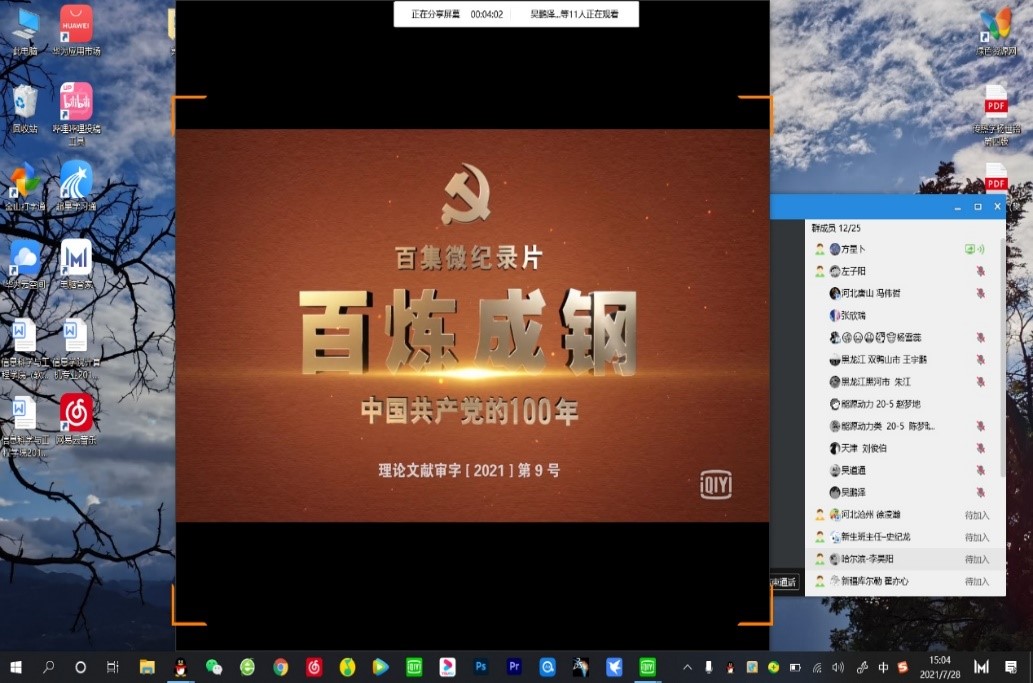The image size is (1033, 683).
Task: Switch the Chinese input method indicator
Action: [x=883, y=667]
